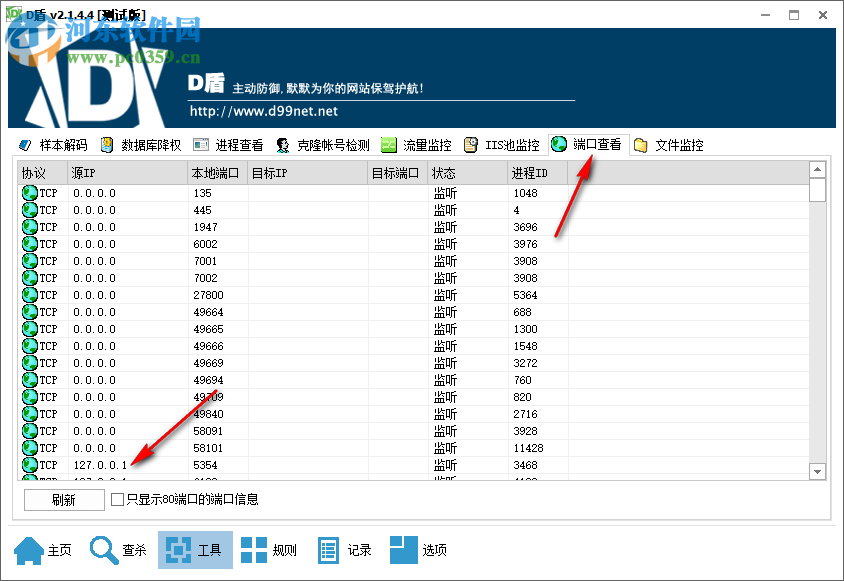Image resolution: width=844 pixels, height=581 pixels.
Task: Click globe icon in port 1947 row
Action: 30,227
